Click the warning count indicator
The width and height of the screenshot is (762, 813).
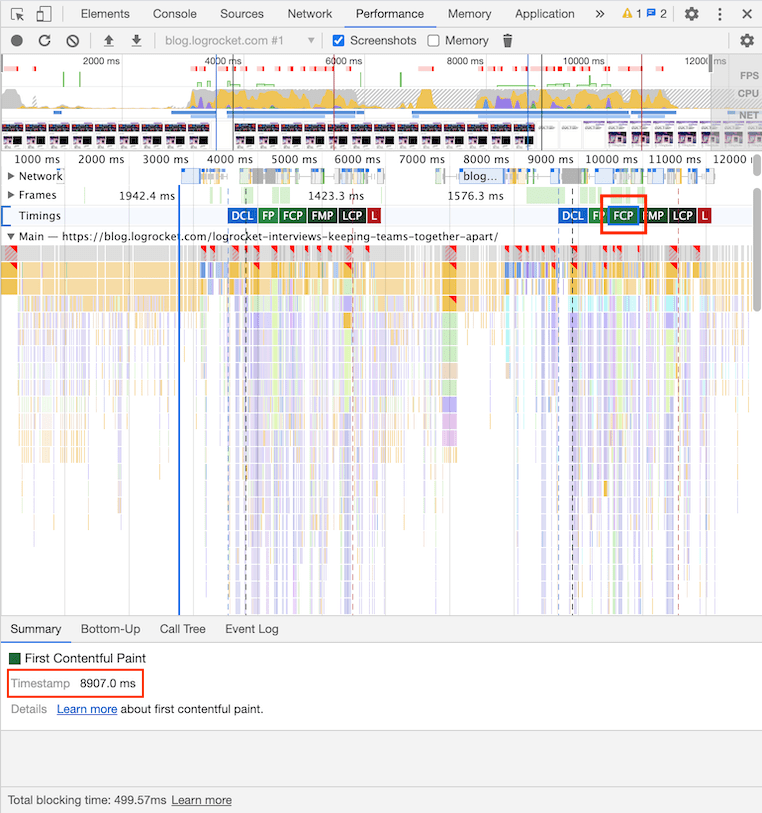point(632,14)
